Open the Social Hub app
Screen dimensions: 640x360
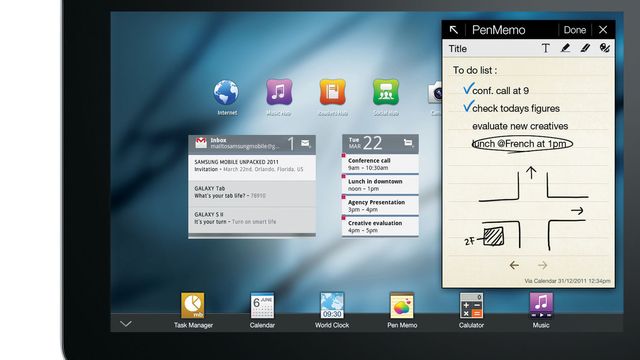coord(386,92)
